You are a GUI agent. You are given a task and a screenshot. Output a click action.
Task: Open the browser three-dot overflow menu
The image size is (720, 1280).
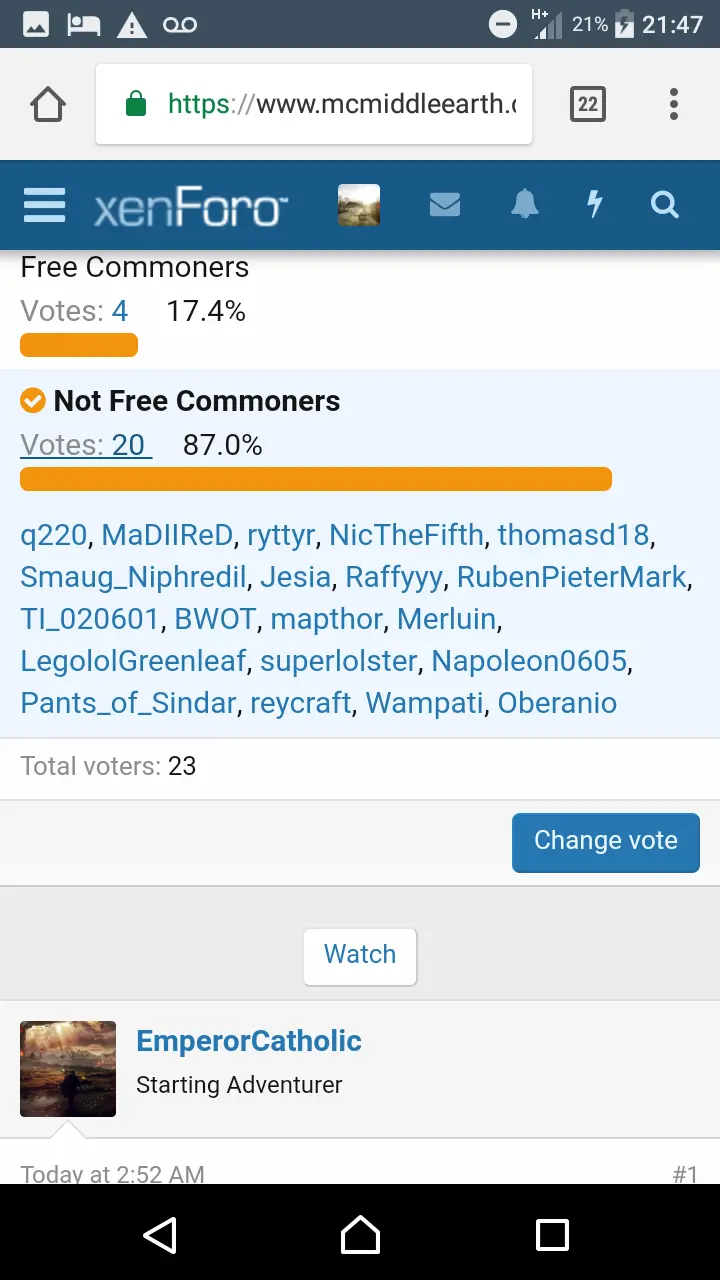[674, 104]
